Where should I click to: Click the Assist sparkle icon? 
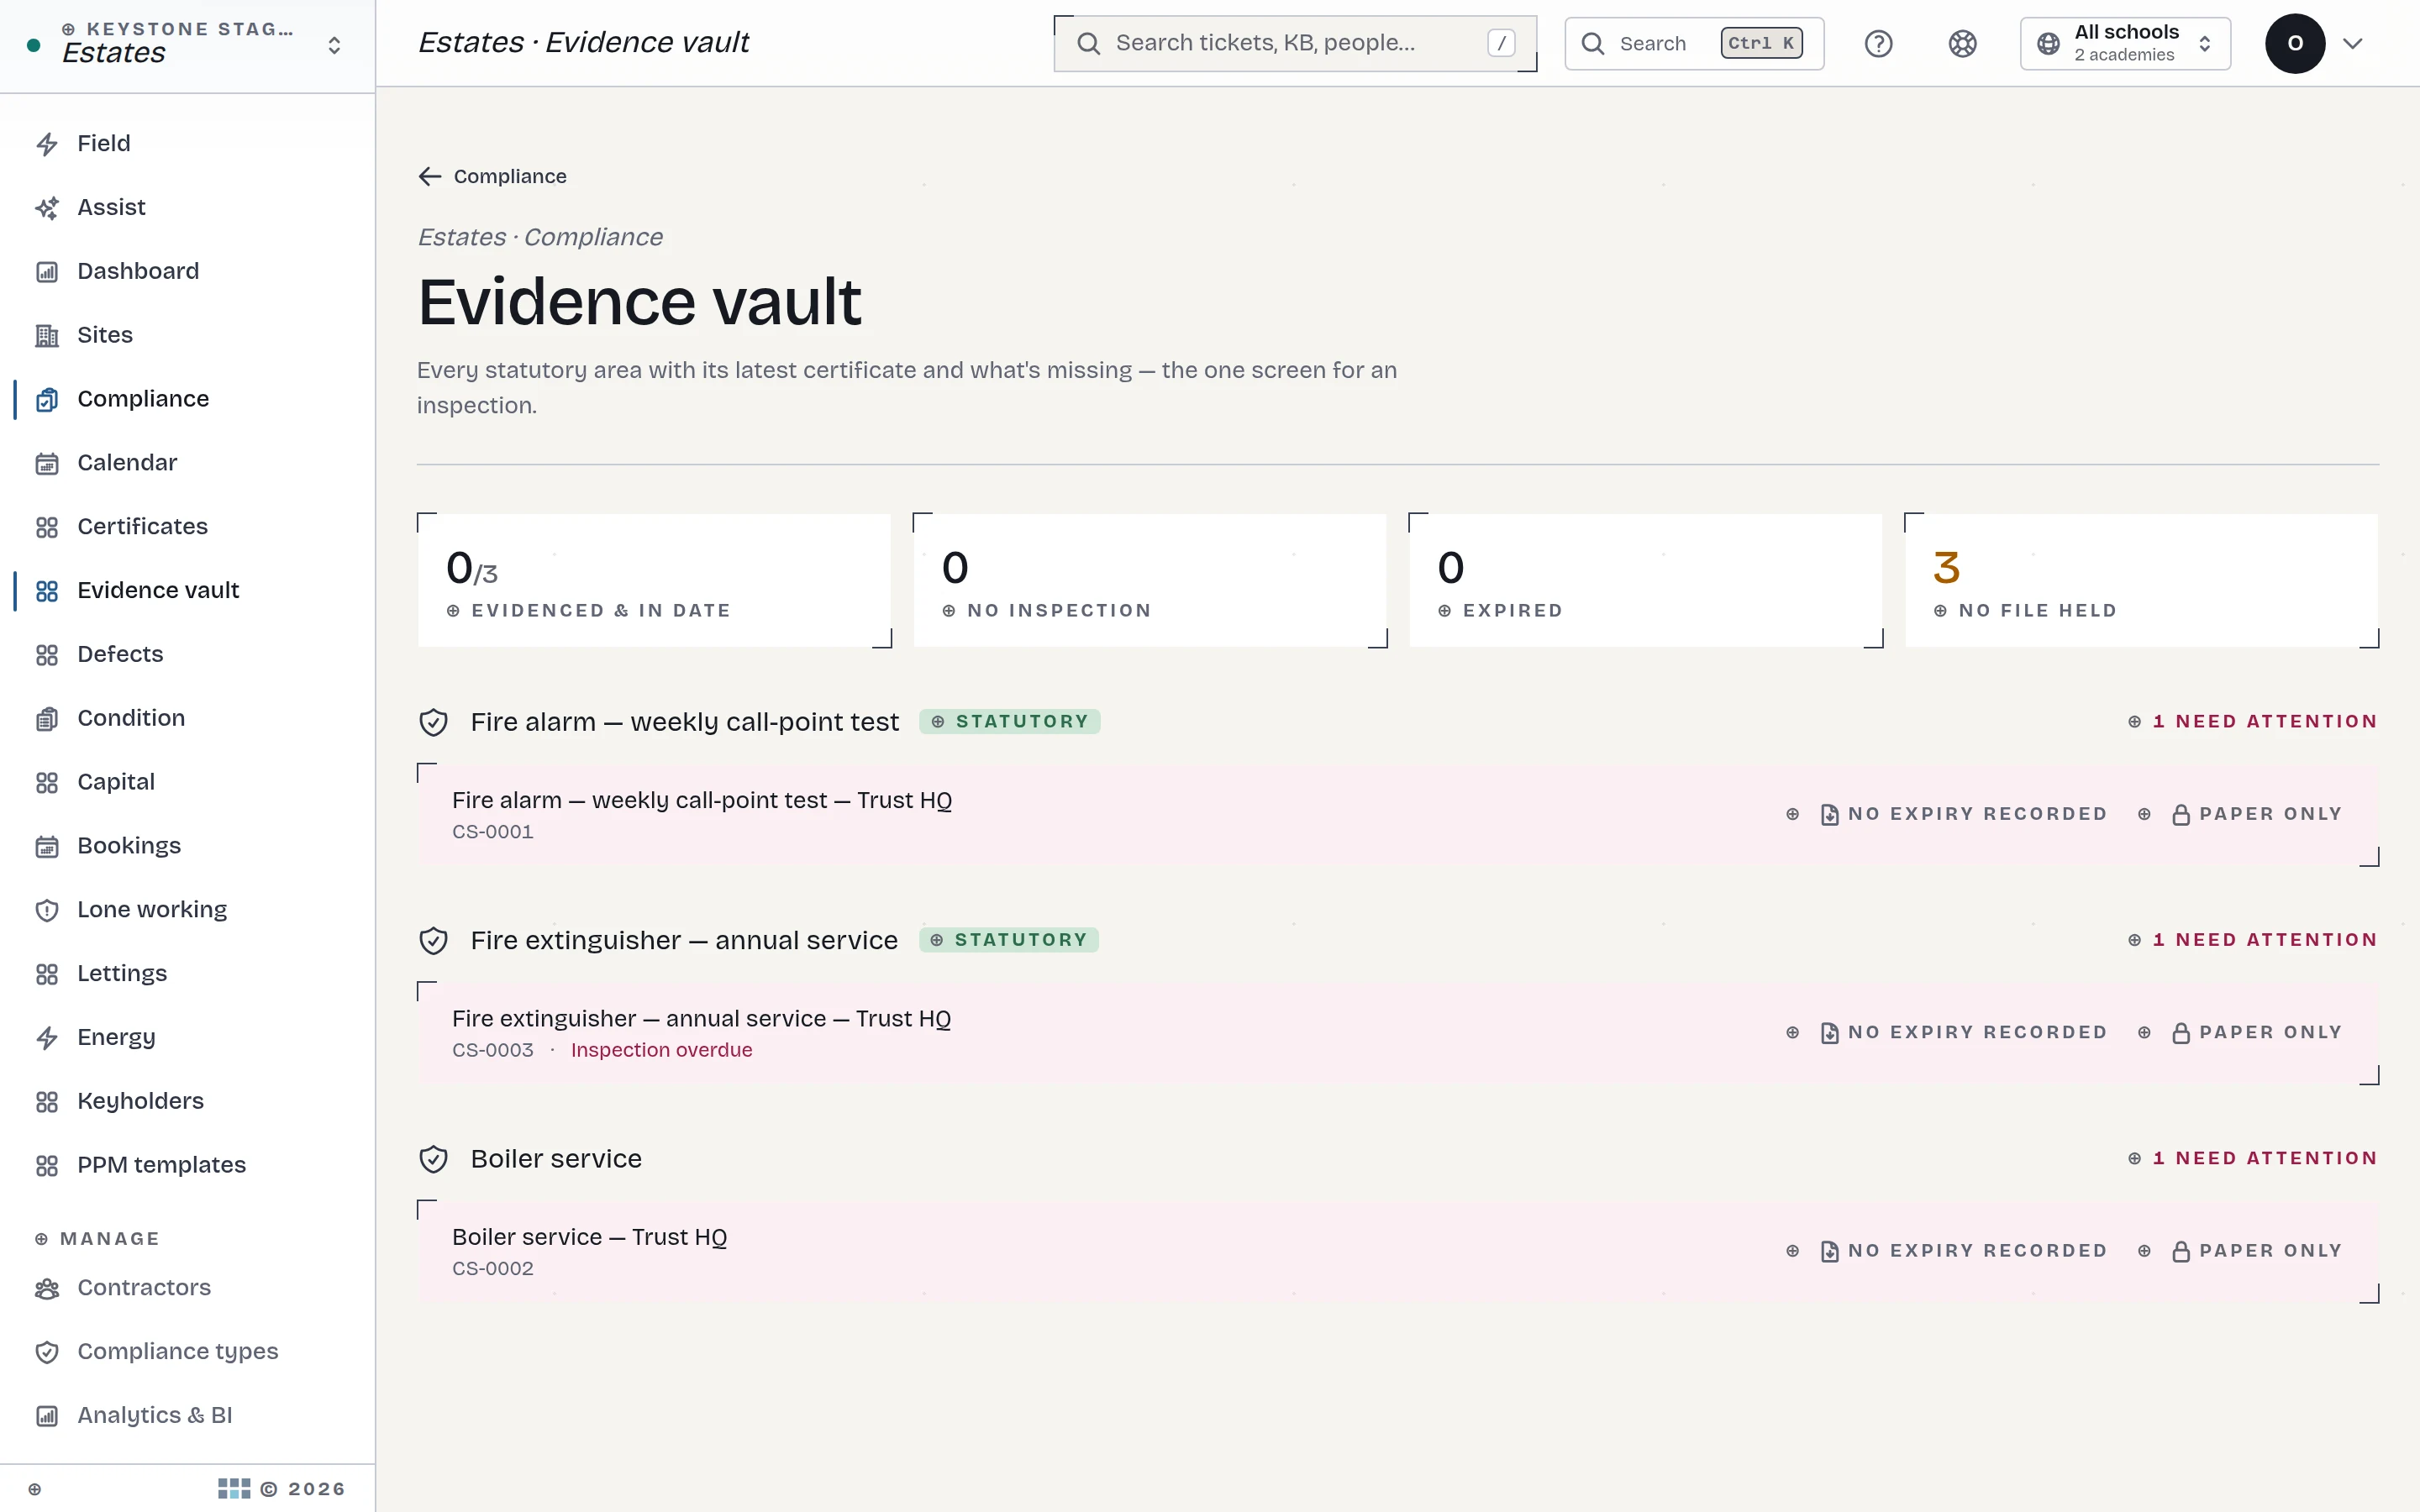[x=47, y=208]
